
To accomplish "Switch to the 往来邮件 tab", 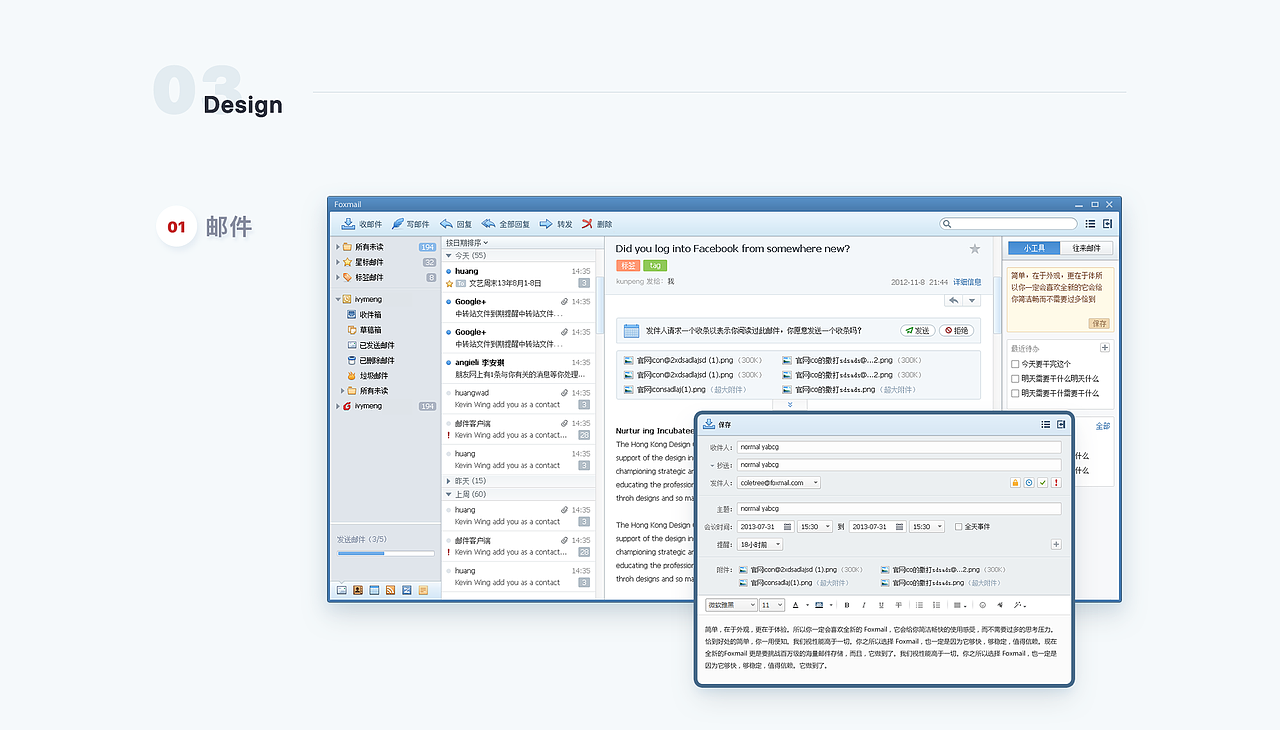I will (1086, 248).
